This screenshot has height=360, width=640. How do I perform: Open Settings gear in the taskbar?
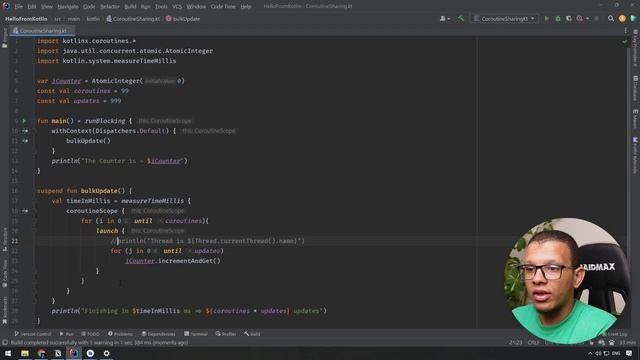pos(107,353)
